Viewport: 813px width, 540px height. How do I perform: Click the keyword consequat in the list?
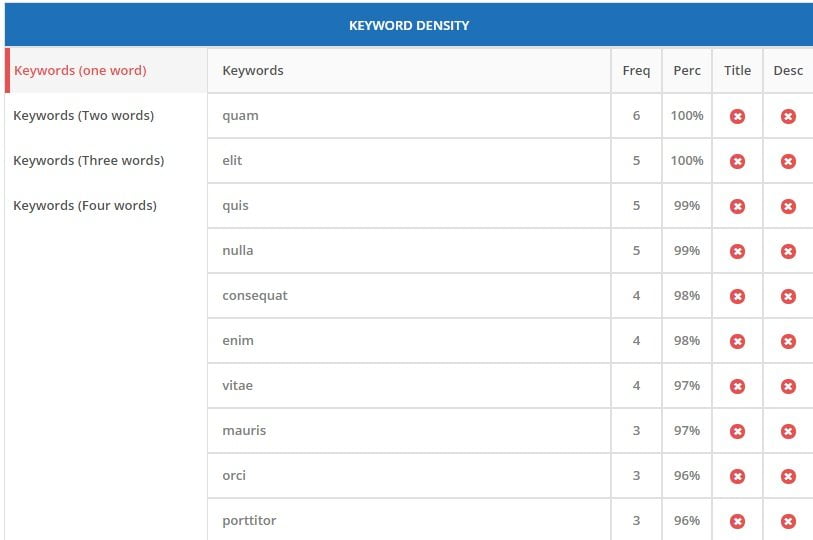[255, 296]
